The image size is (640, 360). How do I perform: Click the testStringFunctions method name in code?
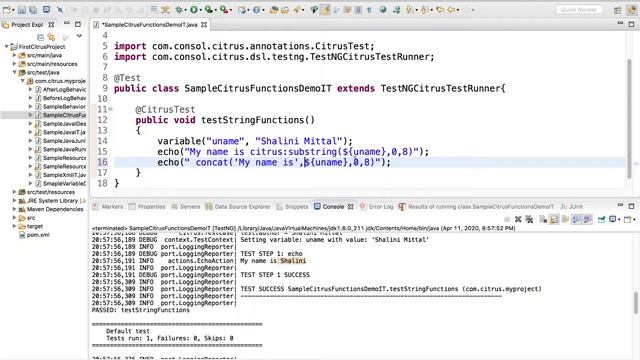click(252, 120)
